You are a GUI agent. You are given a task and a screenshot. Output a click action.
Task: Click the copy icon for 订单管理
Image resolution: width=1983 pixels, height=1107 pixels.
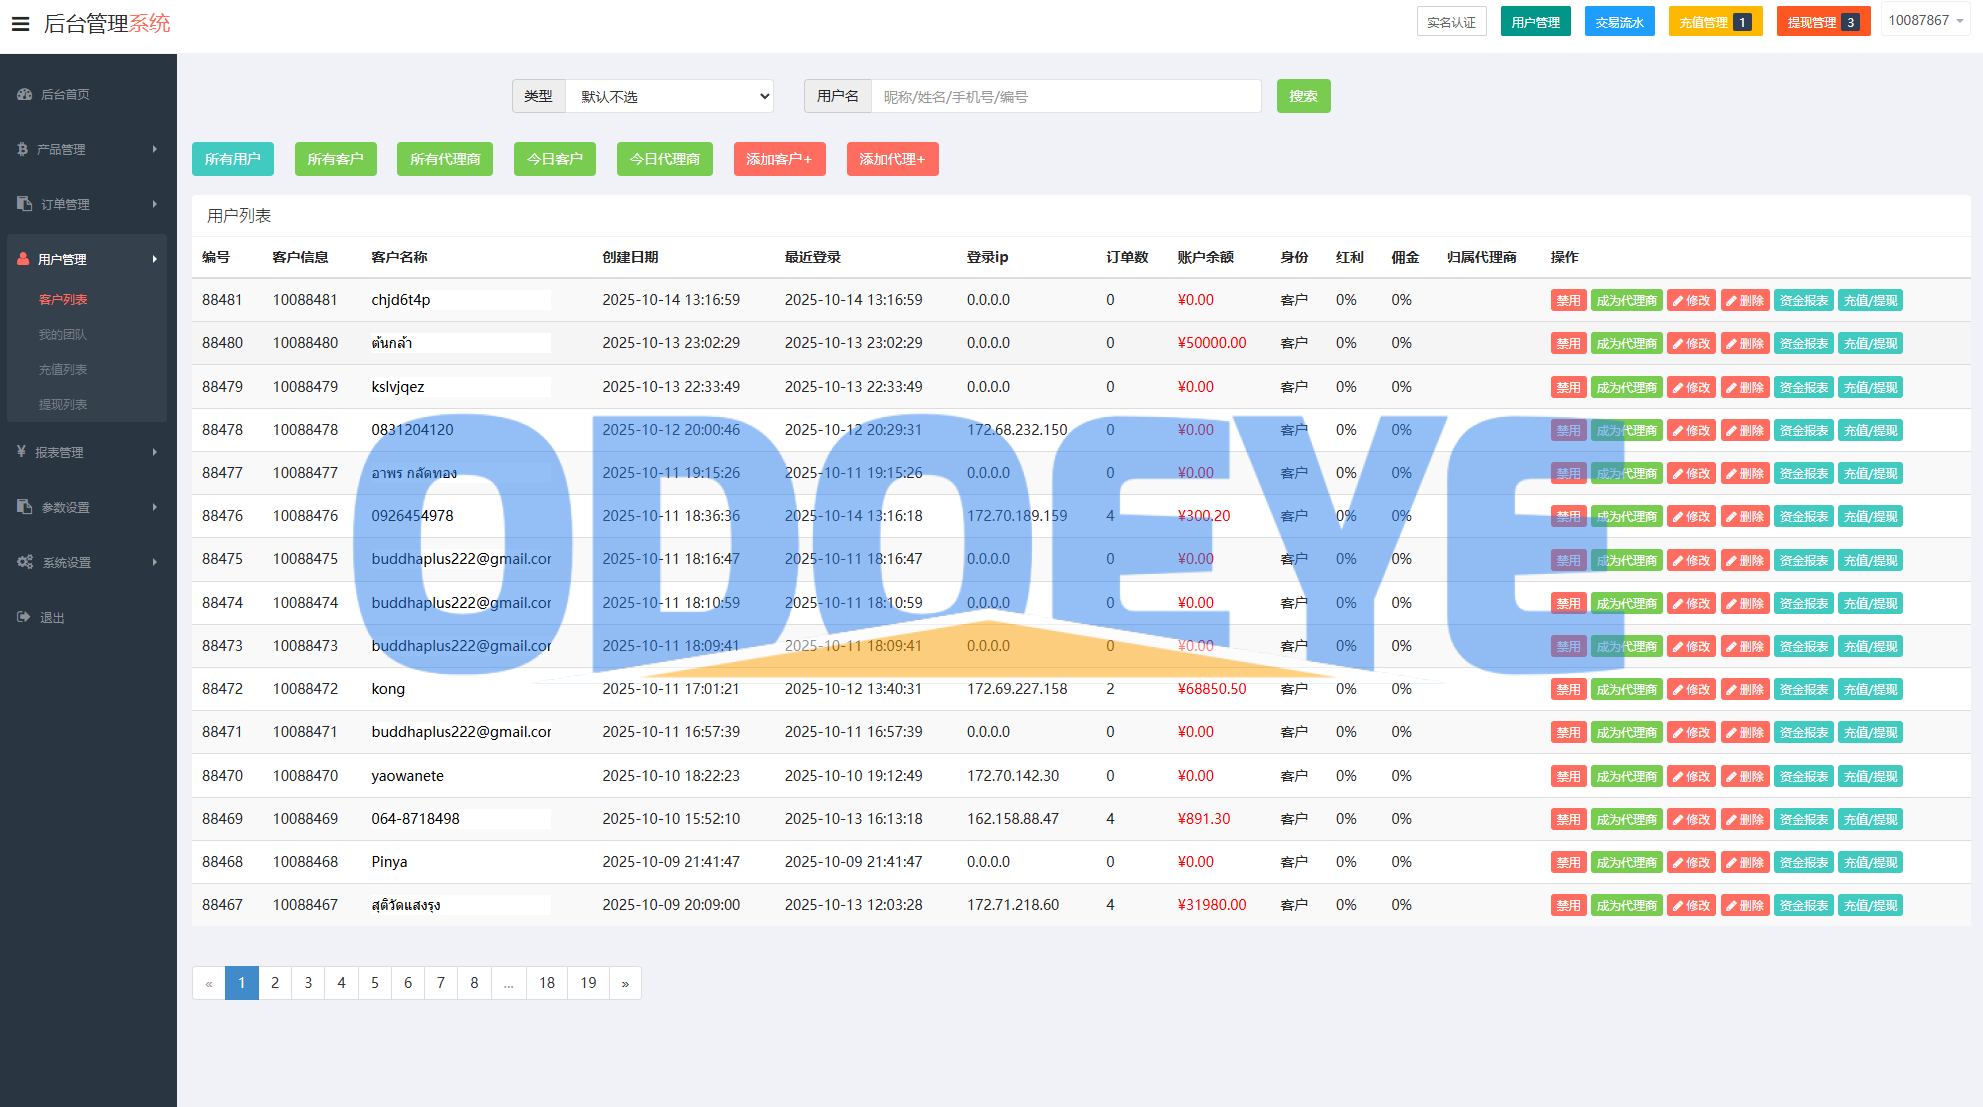24,204
